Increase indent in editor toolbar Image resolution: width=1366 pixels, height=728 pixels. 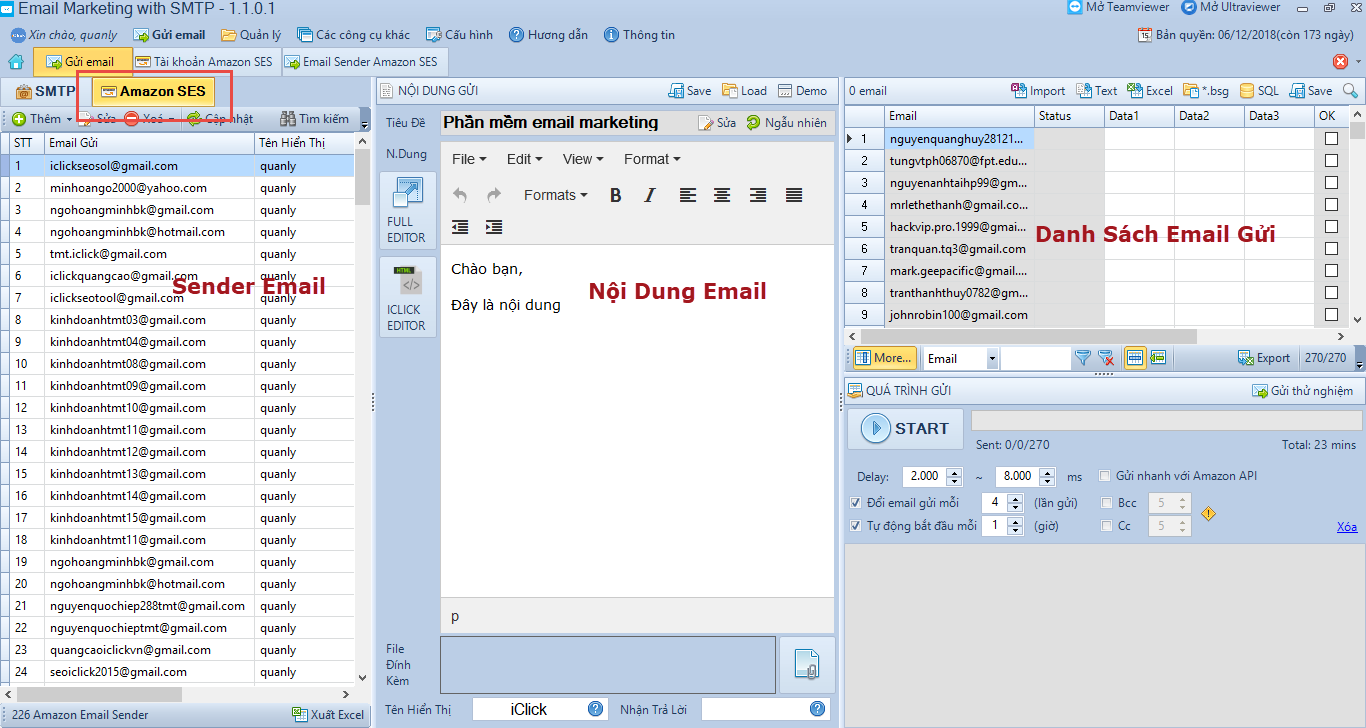click(493, 227)
